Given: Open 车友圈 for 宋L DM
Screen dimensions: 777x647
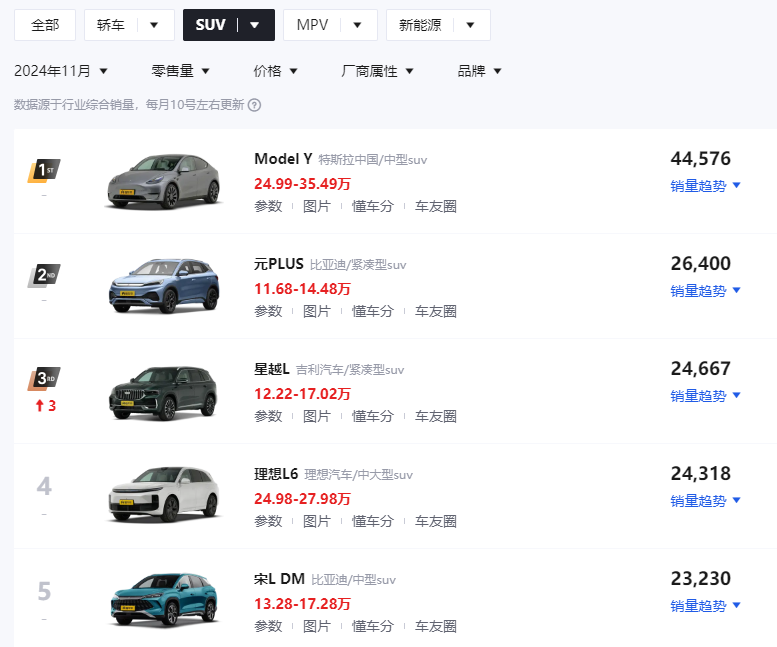Looking at the screenshot, I should click(436, 626).
